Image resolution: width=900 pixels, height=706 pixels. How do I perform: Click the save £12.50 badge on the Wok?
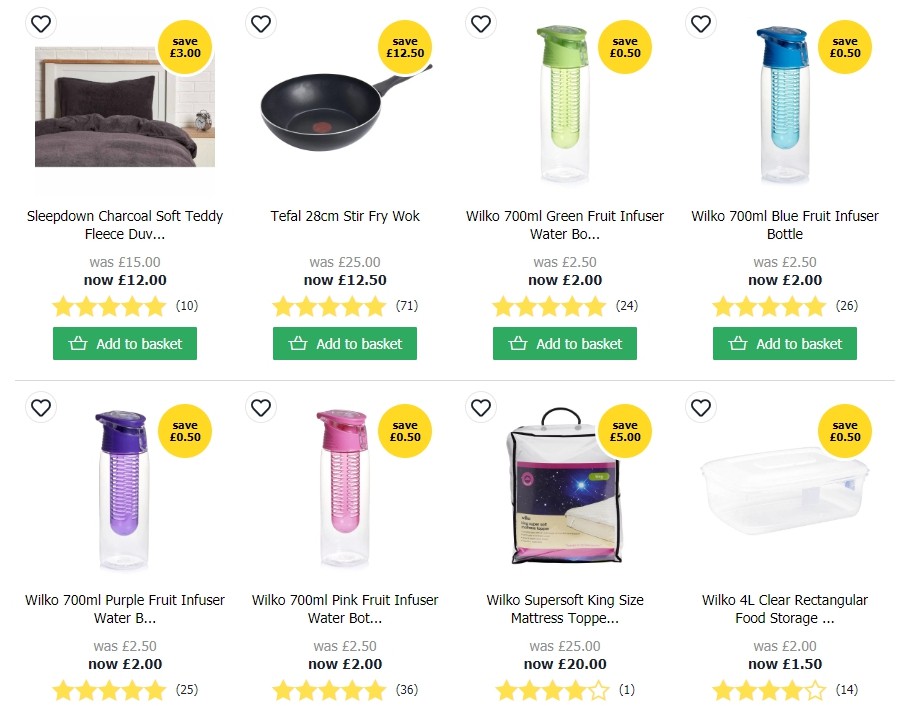[x=405, y=47]
